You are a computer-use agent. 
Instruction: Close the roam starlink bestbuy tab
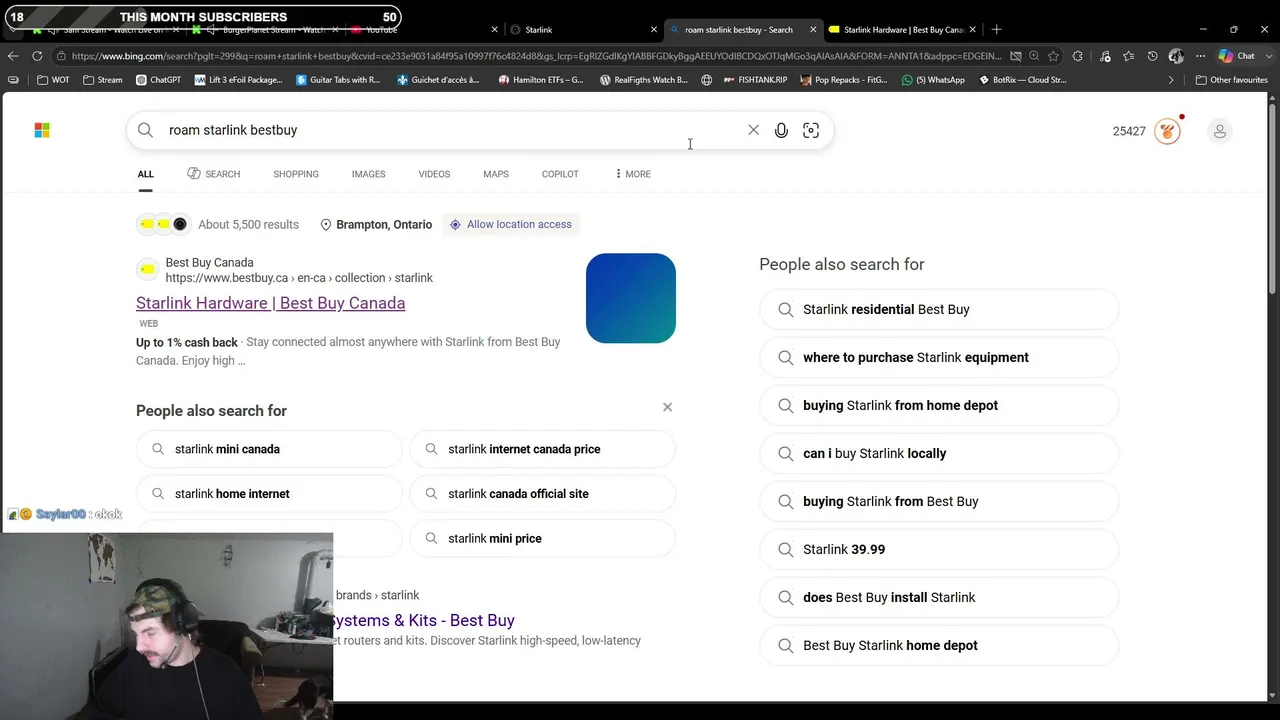[x=812, y=29]
